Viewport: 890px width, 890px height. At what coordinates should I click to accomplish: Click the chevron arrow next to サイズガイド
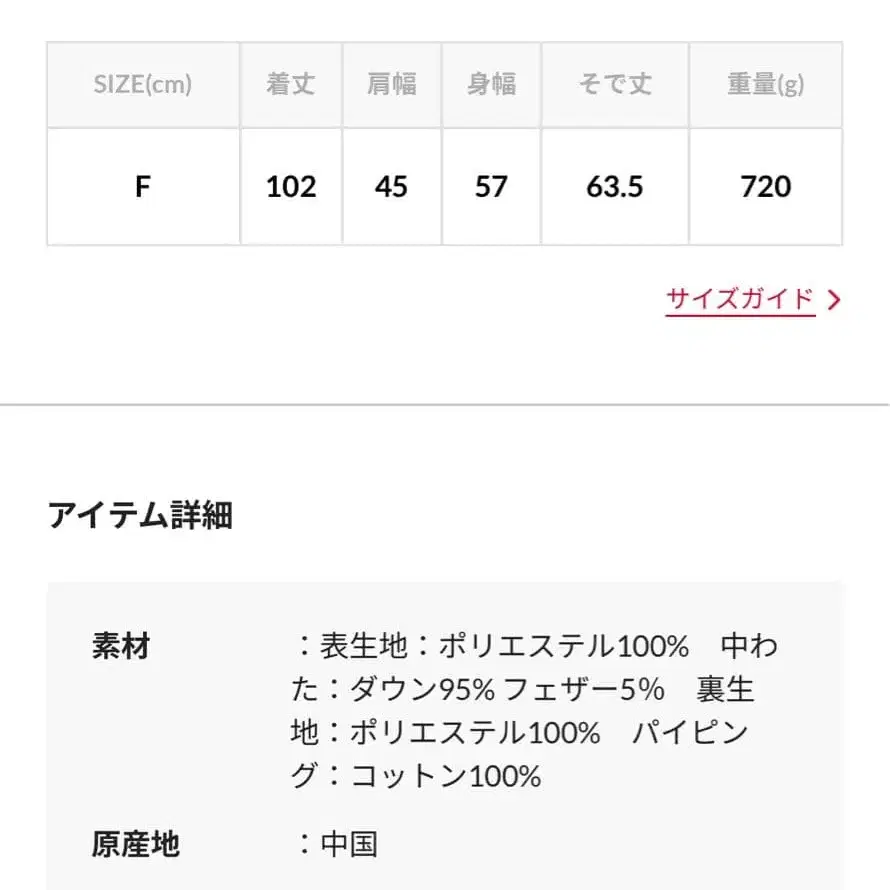coord(833,297)
